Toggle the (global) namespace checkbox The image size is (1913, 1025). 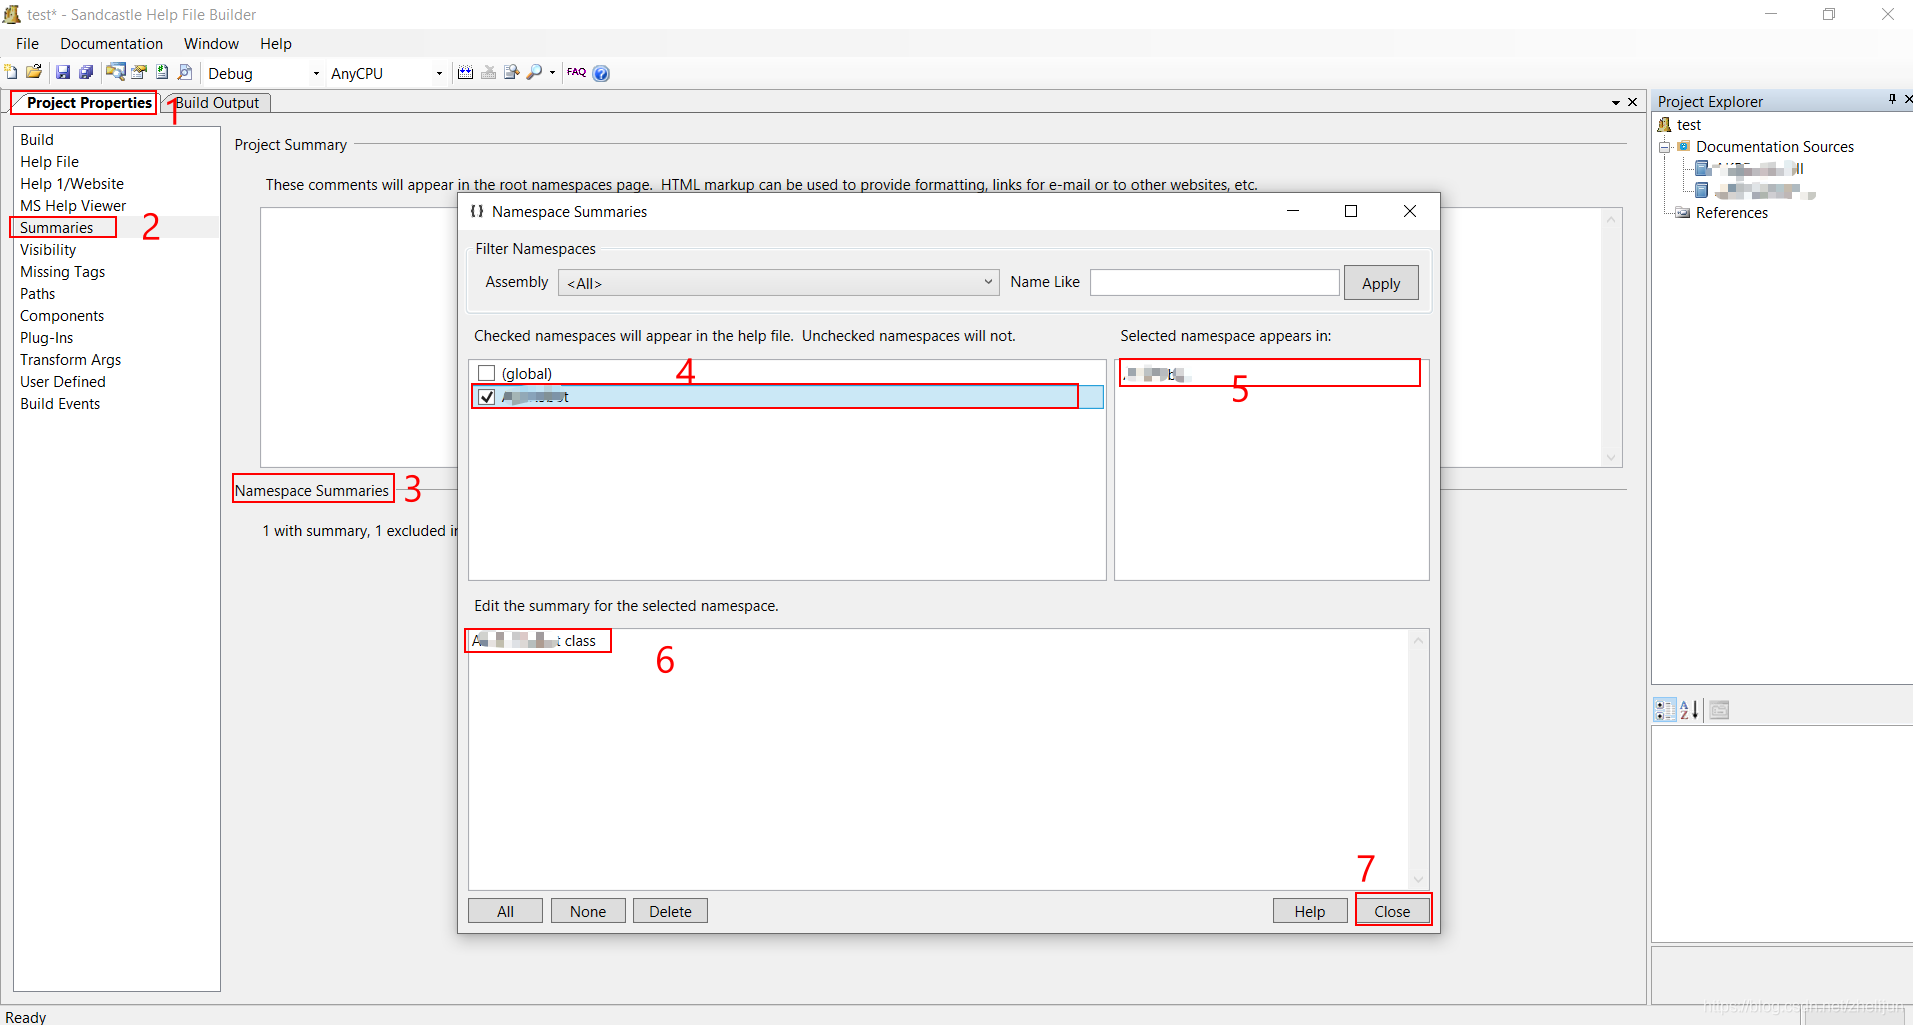click(x=487, y=373)
